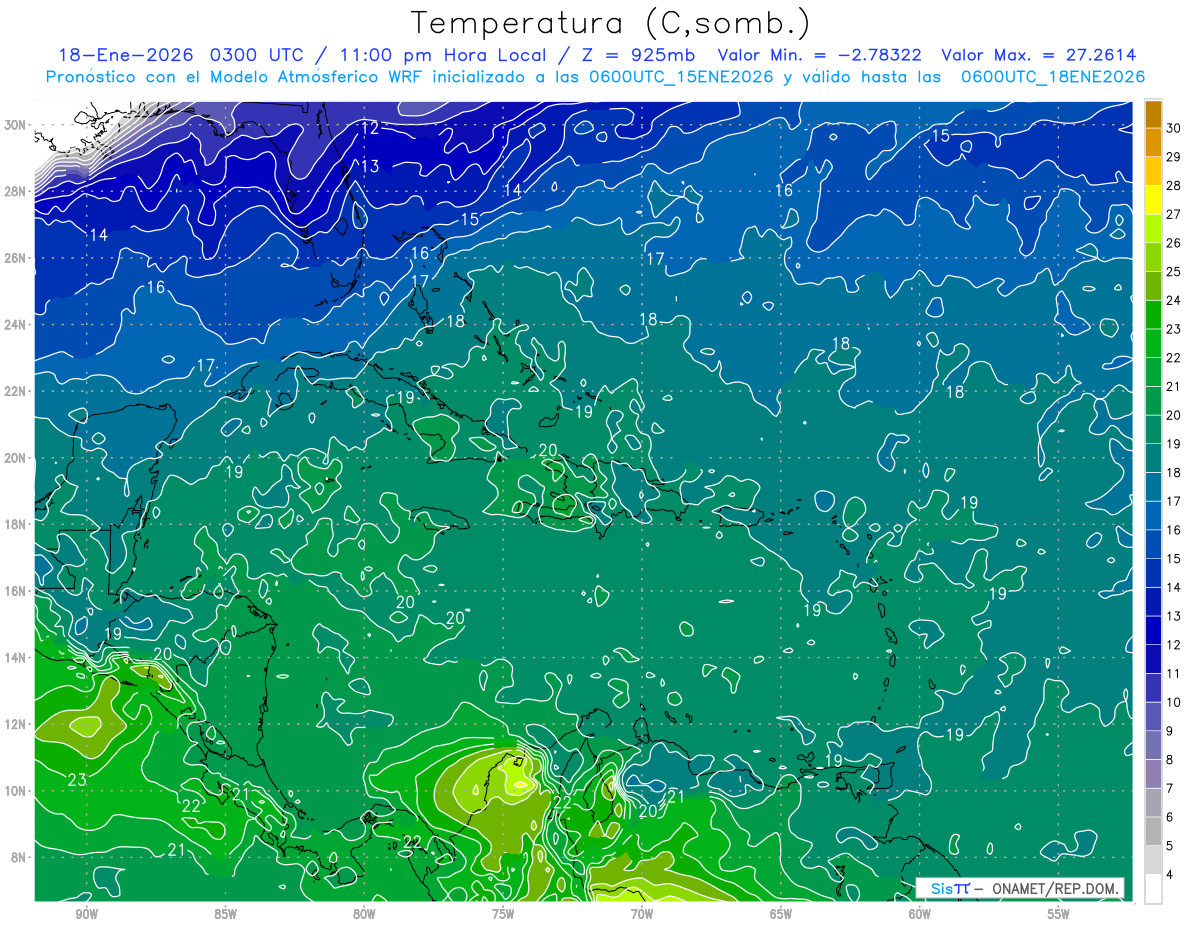This screenshot has height=927, width=1200.
Task: Pick the bright green swatch between legend 22 and 23
Action: 1153,344
